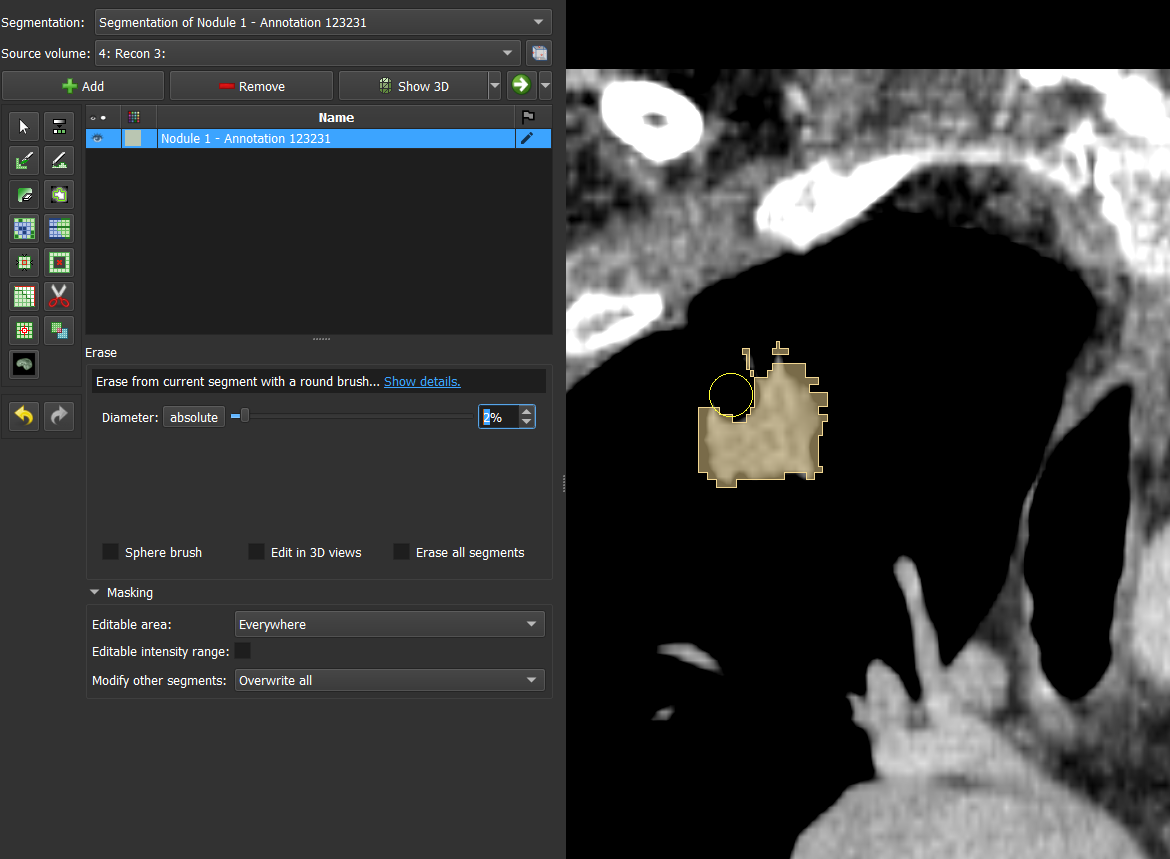Click the Add segment button

tap(83, 85)
